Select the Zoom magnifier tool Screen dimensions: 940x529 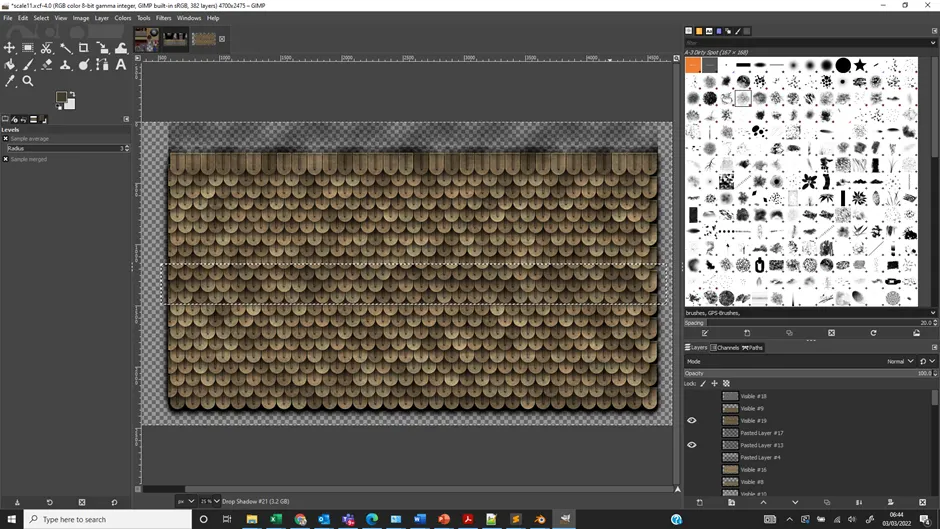[x=28, y=81]
